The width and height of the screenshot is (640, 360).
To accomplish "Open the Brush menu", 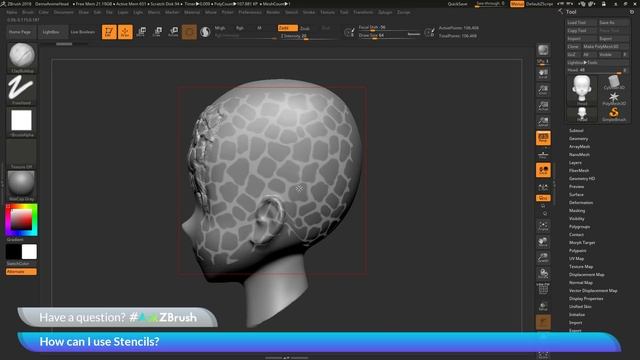I will 28,12.
